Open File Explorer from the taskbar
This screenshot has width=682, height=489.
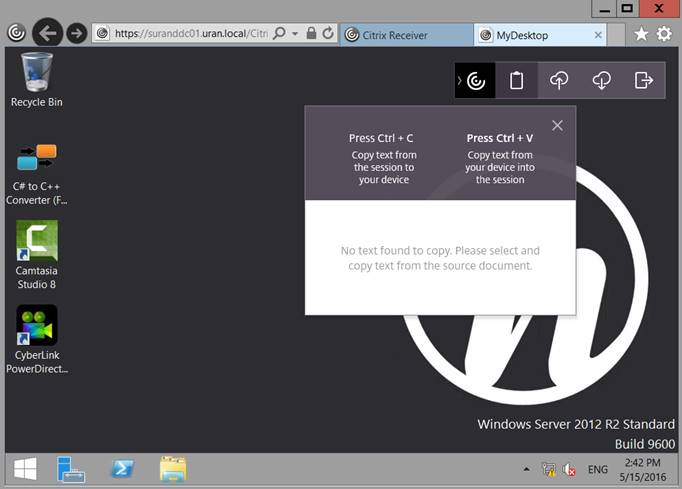point(173,469)
